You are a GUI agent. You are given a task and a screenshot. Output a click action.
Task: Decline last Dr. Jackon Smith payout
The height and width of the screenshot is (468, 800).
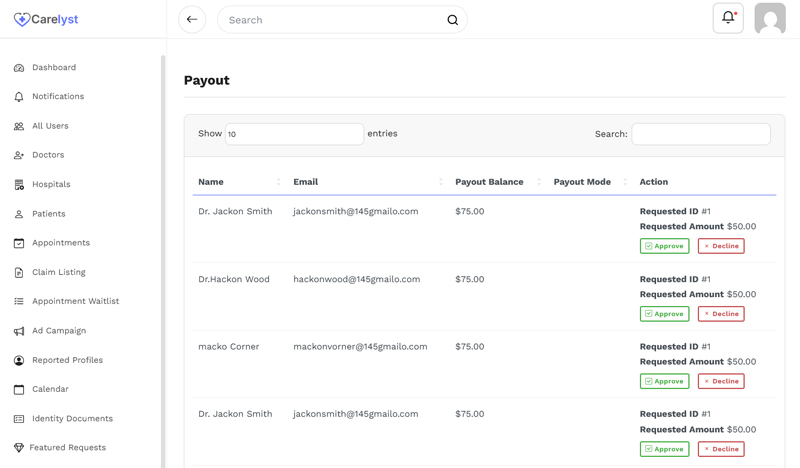(721, 449)
